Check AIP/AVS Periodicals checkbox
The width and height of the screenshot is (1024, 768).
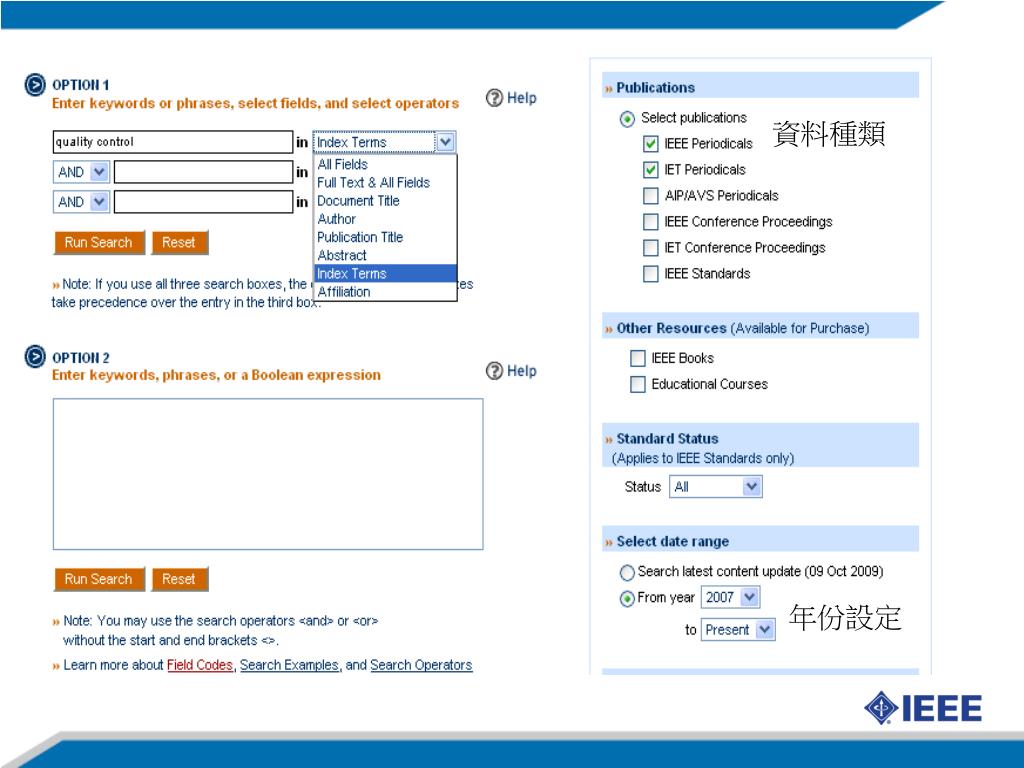(x=650, y=195)
